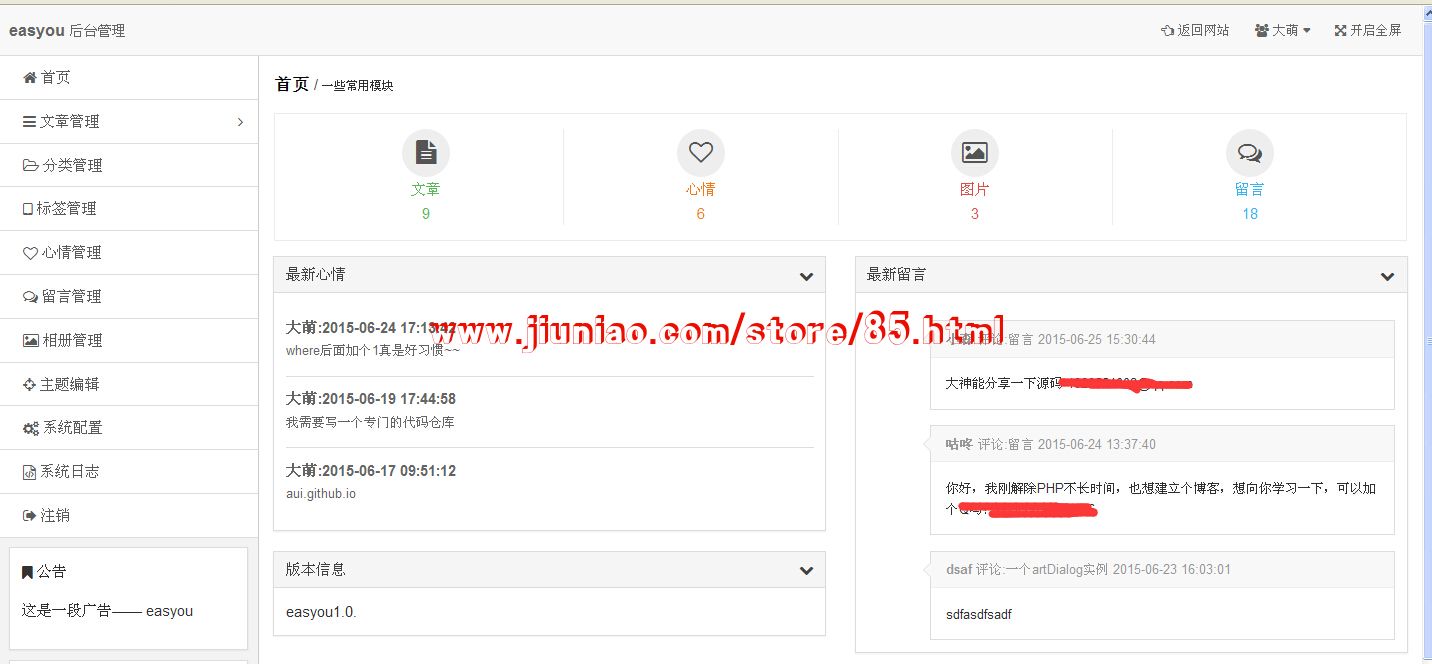
Task: Click the users icon beside 大萌
Action: [x=1262, y=31]
